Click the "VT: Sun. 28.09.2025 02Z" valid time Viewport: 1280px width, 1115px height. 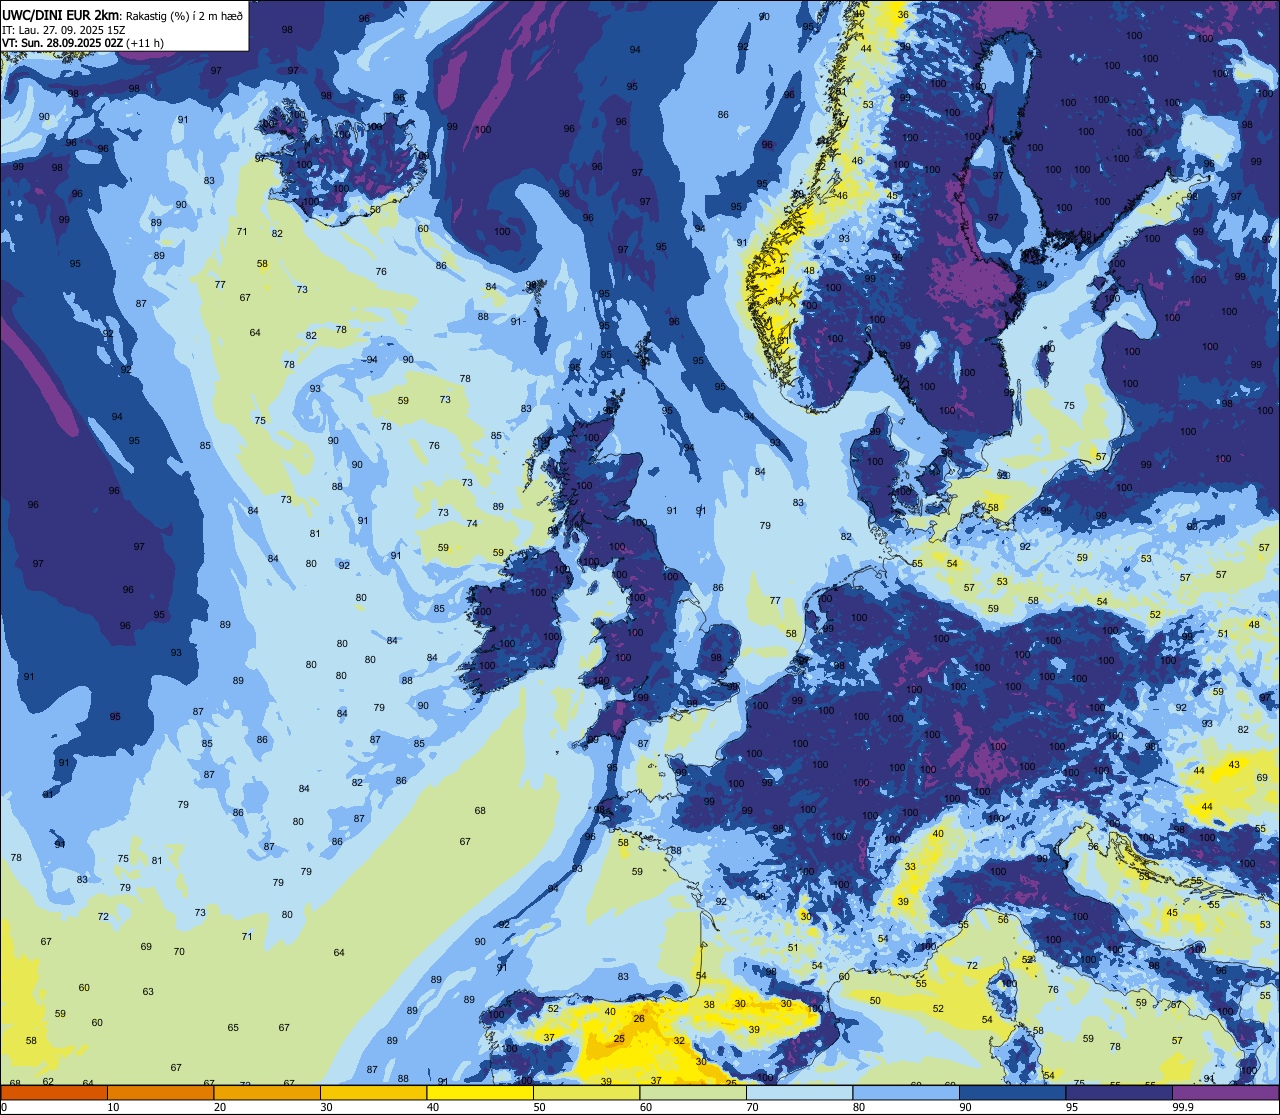pos(62,43)
